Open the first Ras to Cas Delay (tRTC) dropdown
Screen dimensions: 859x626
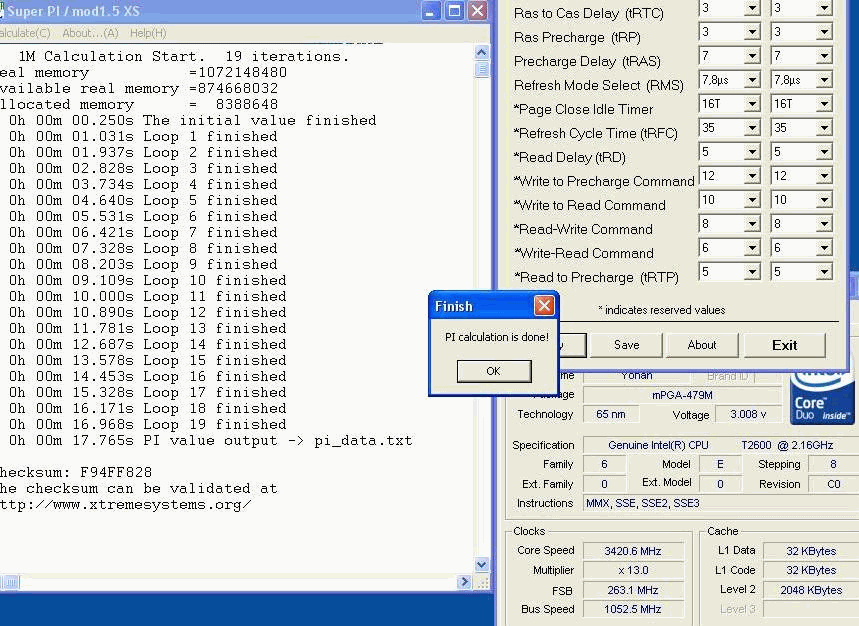(752, 8)
